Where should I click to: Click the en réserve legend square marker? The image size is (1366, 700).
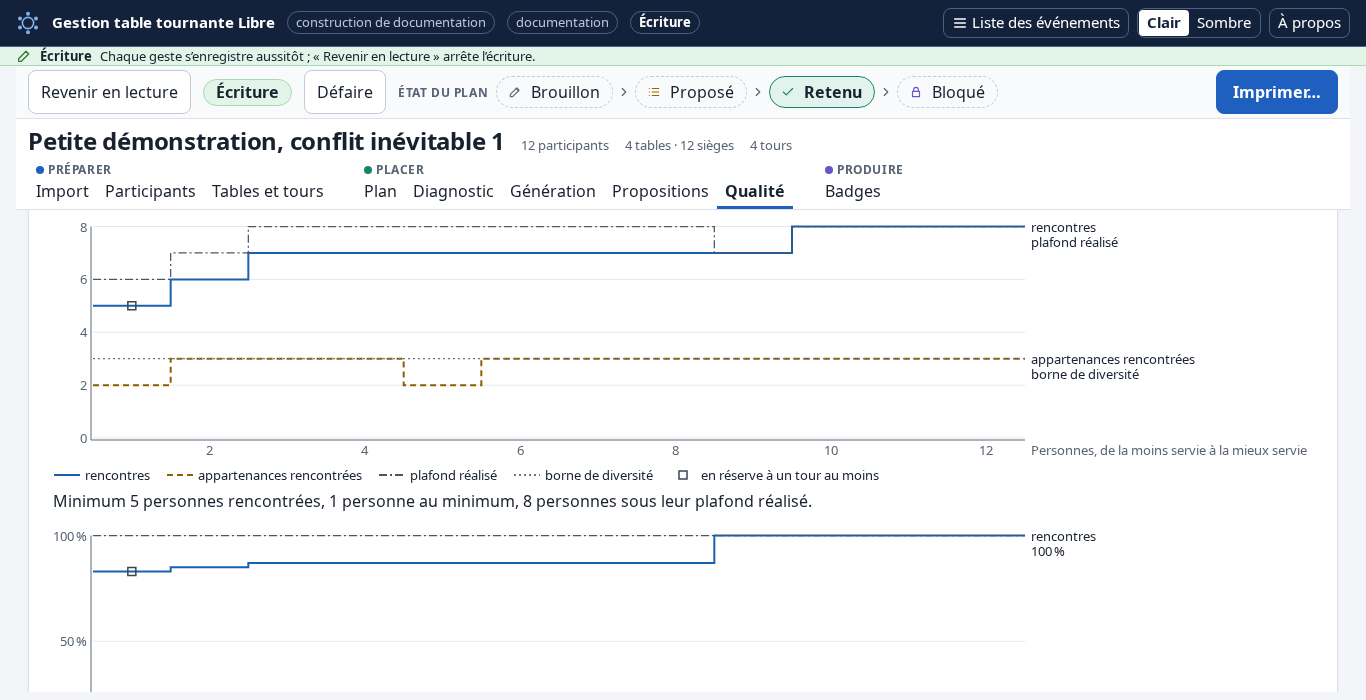683,475
